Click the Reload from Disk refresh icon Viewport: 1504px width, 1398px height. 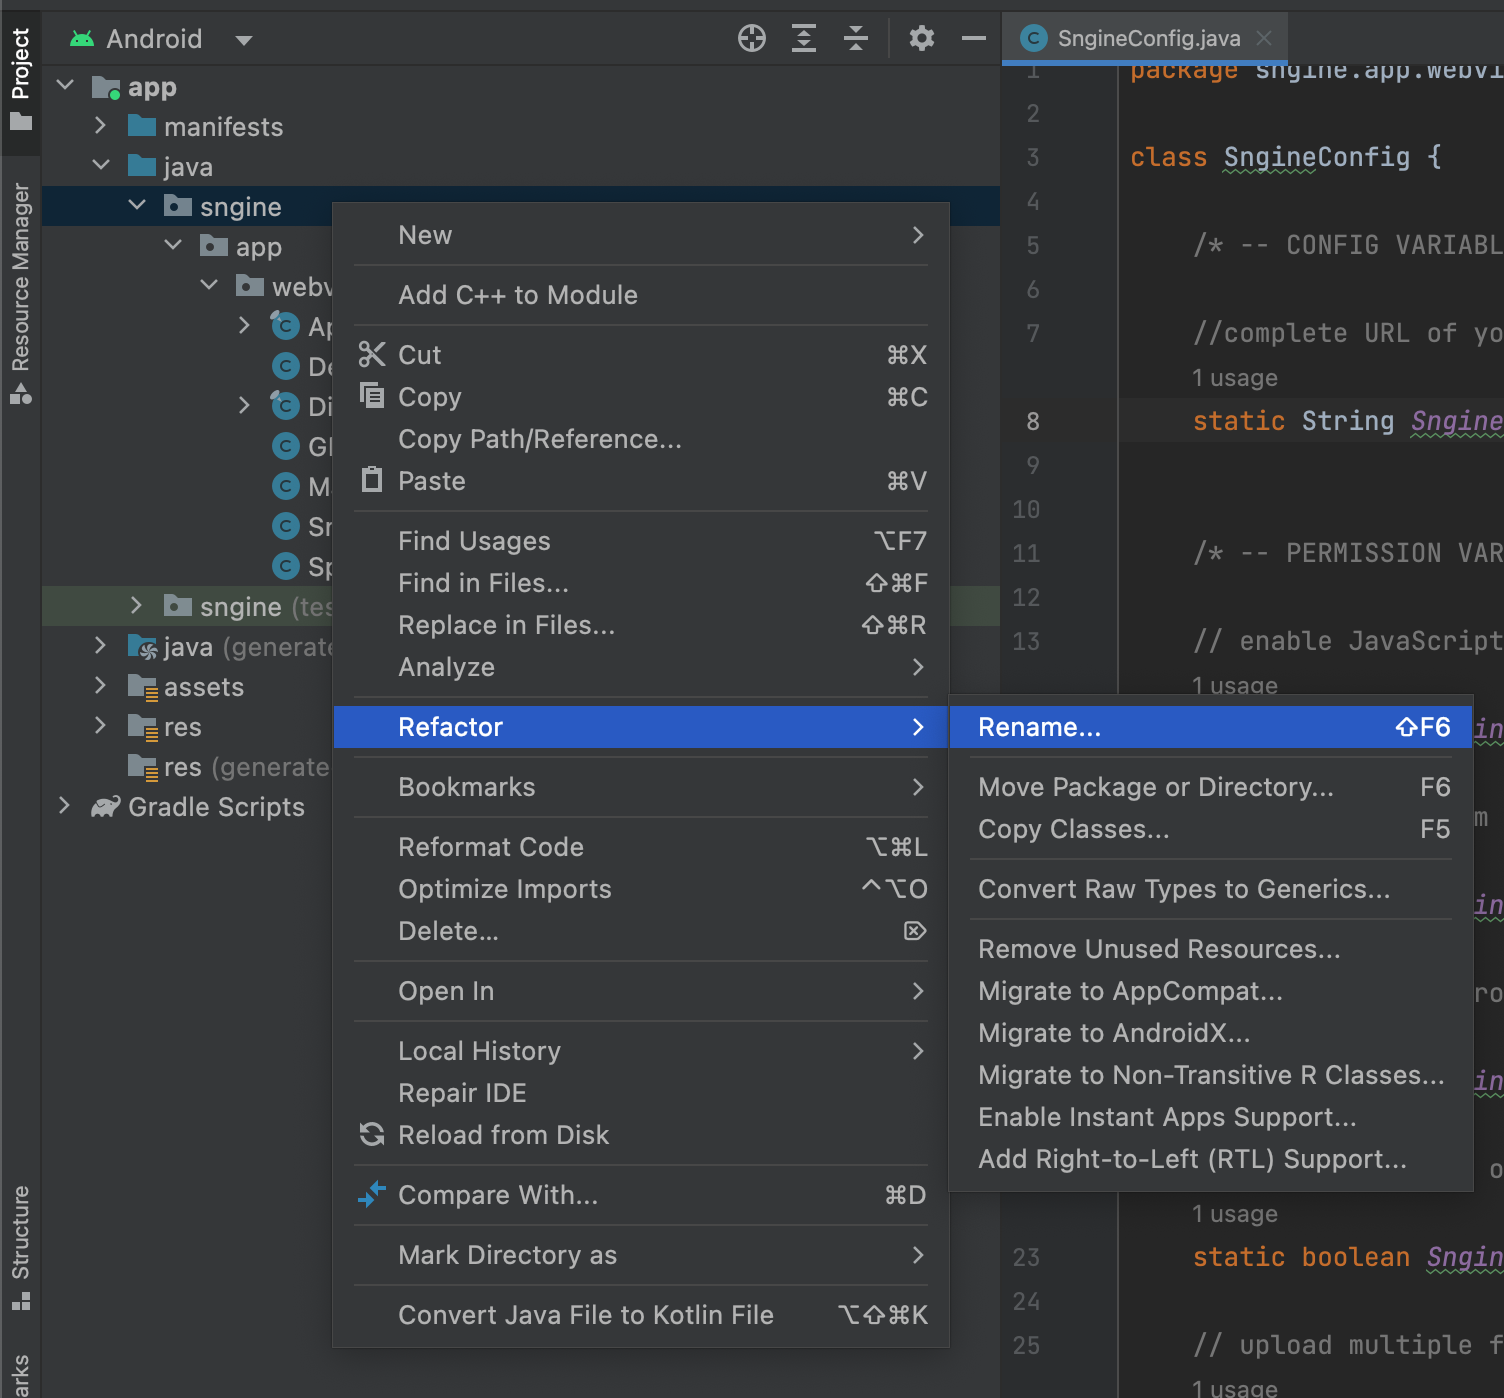pos(372,1135)
